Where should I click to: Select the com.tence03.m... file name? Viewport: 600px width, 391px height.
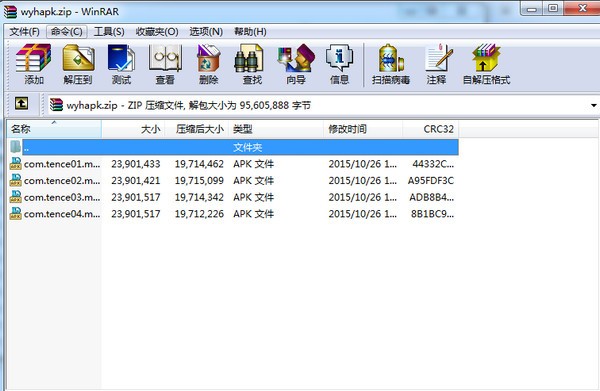point(62,197)
